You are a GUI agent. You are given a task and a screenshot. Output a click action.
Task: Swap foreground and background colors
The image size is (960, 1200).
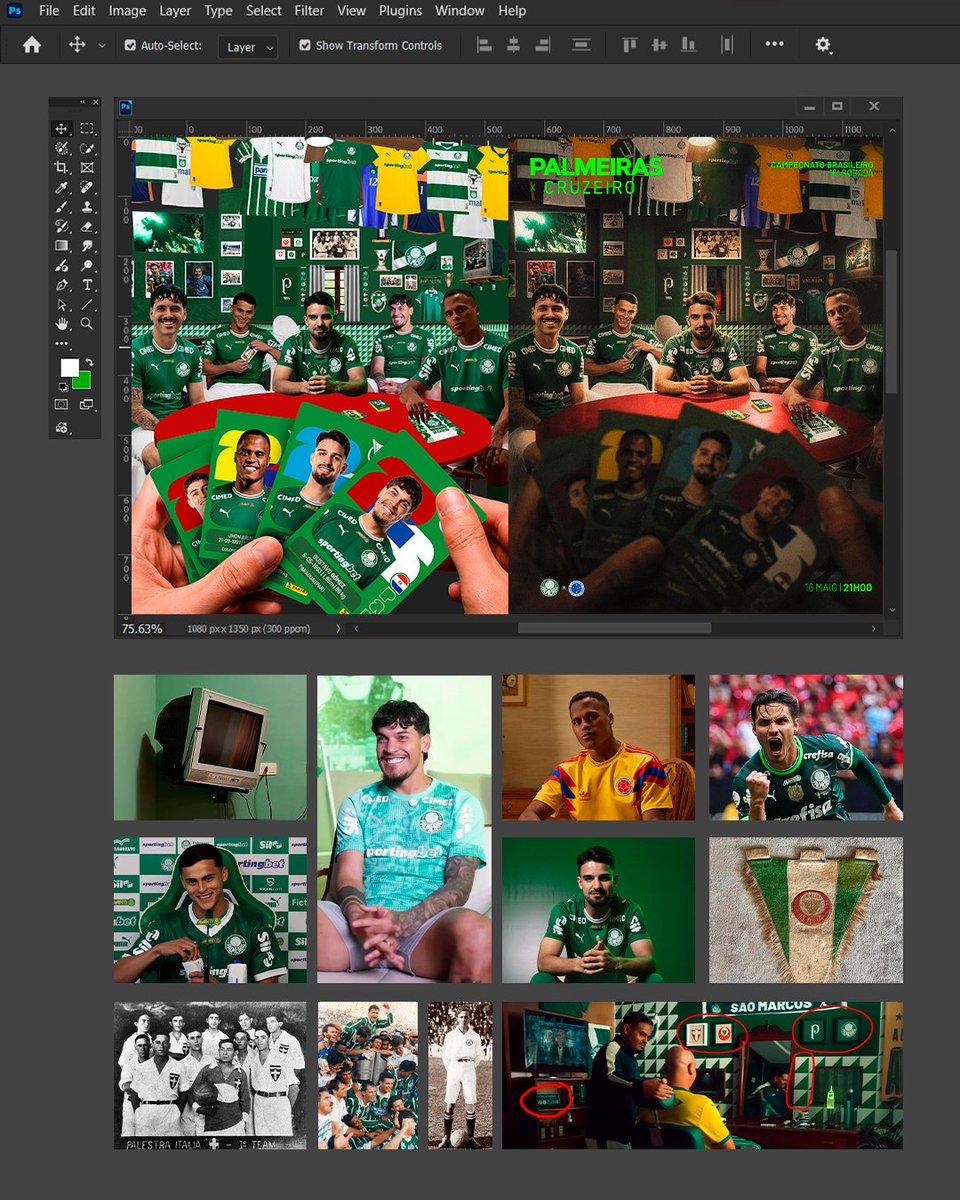point(89,362)
